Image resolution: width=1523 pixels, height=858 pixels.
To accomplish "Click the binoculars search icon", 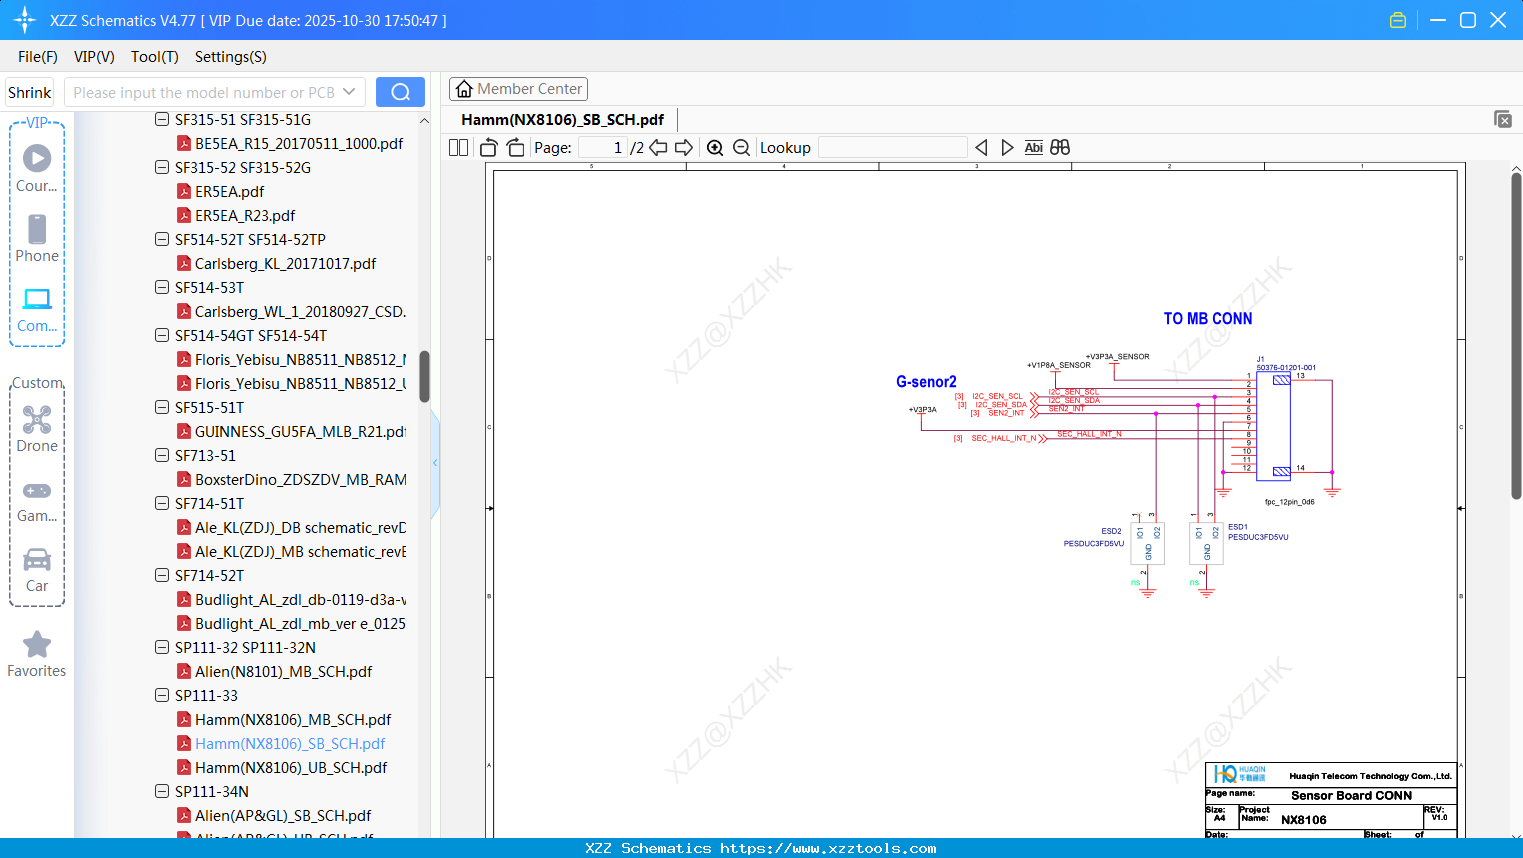I will pyautogui.click(x=1060, y=148).
